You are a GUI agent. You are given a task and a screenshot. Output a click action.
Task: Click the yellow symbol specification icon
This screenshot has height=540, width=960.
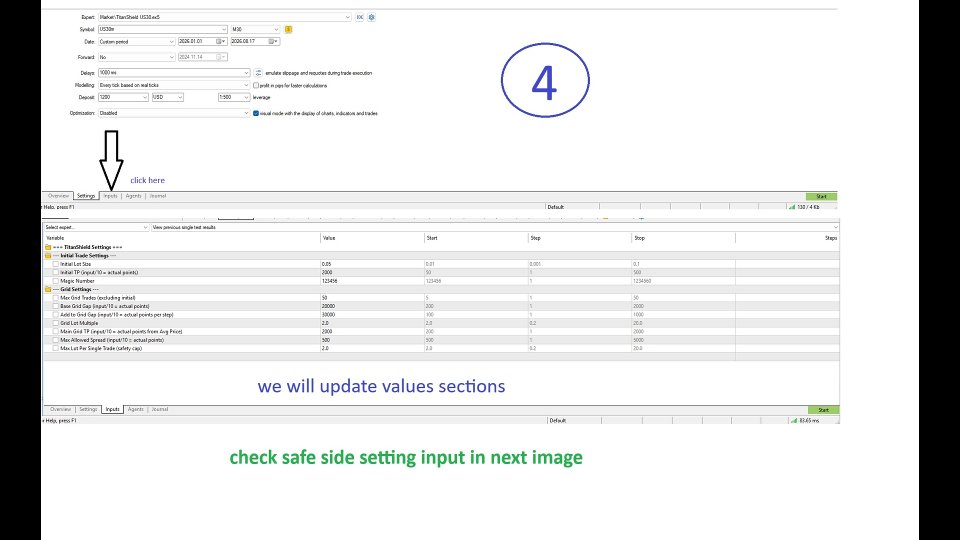coord(288,29)
